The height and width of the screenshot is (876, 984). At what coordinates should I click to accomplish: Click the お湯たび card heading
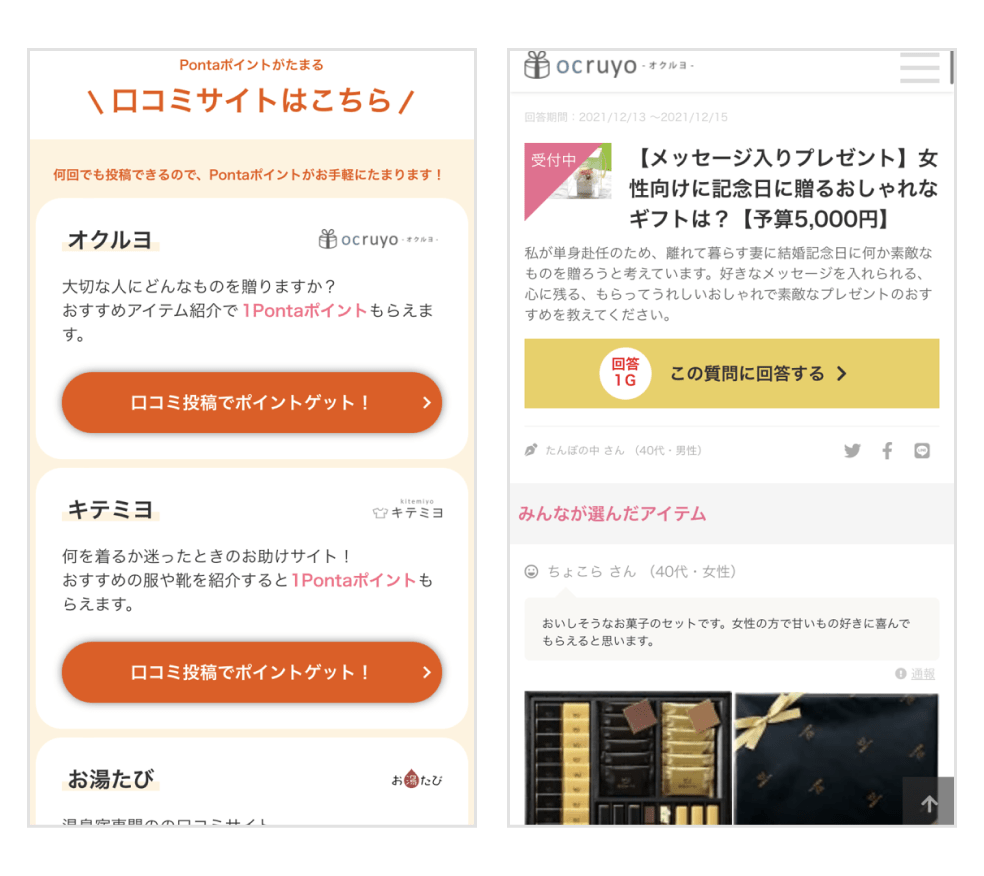pos(110,779)
